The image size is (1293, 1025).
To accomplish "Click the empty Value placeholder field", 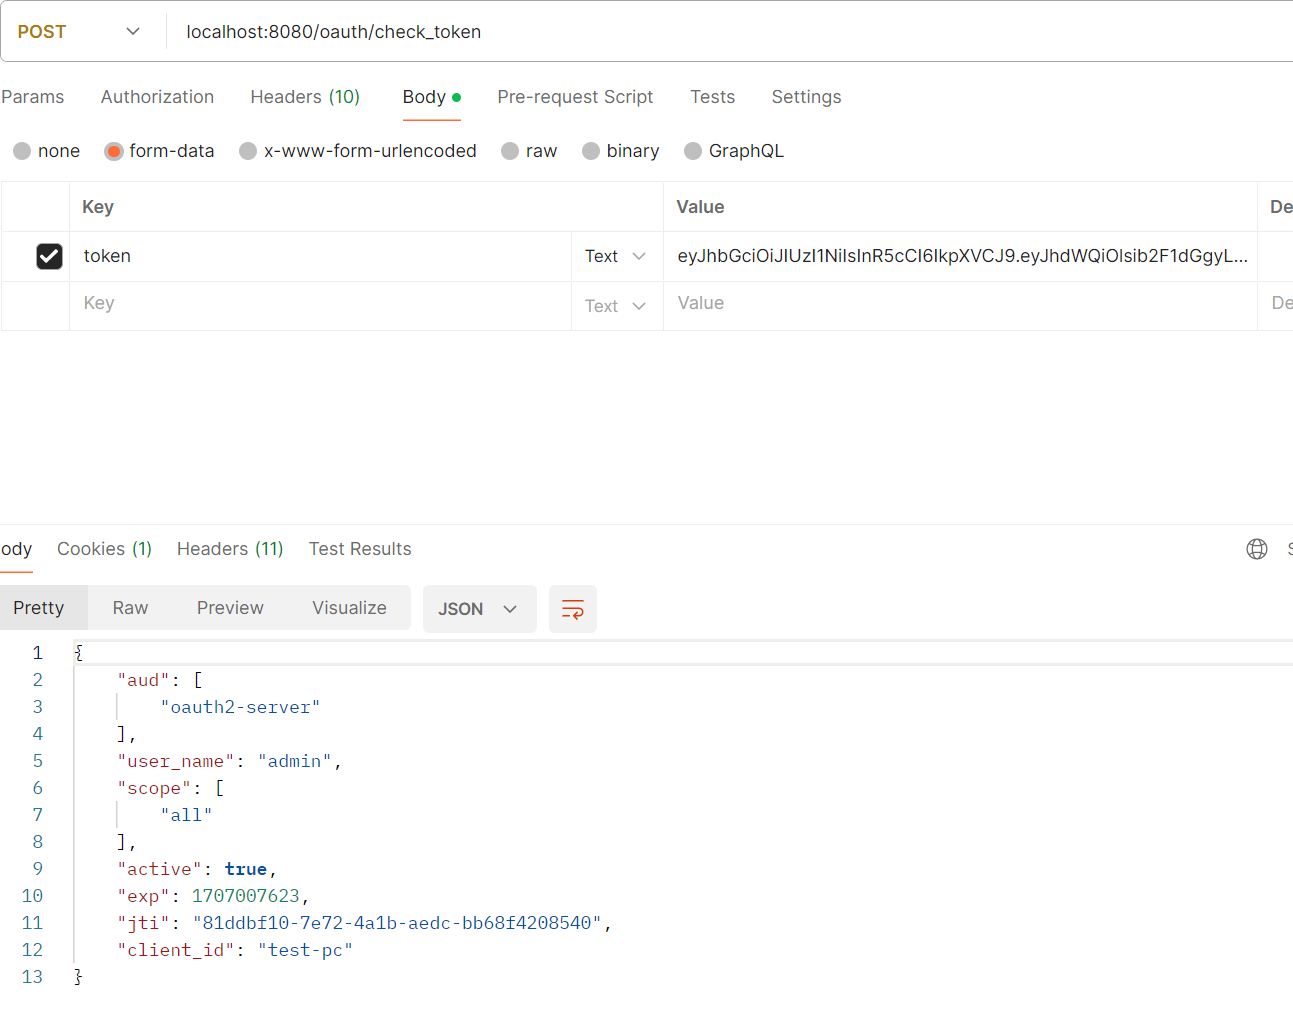I will pos(960,303).
